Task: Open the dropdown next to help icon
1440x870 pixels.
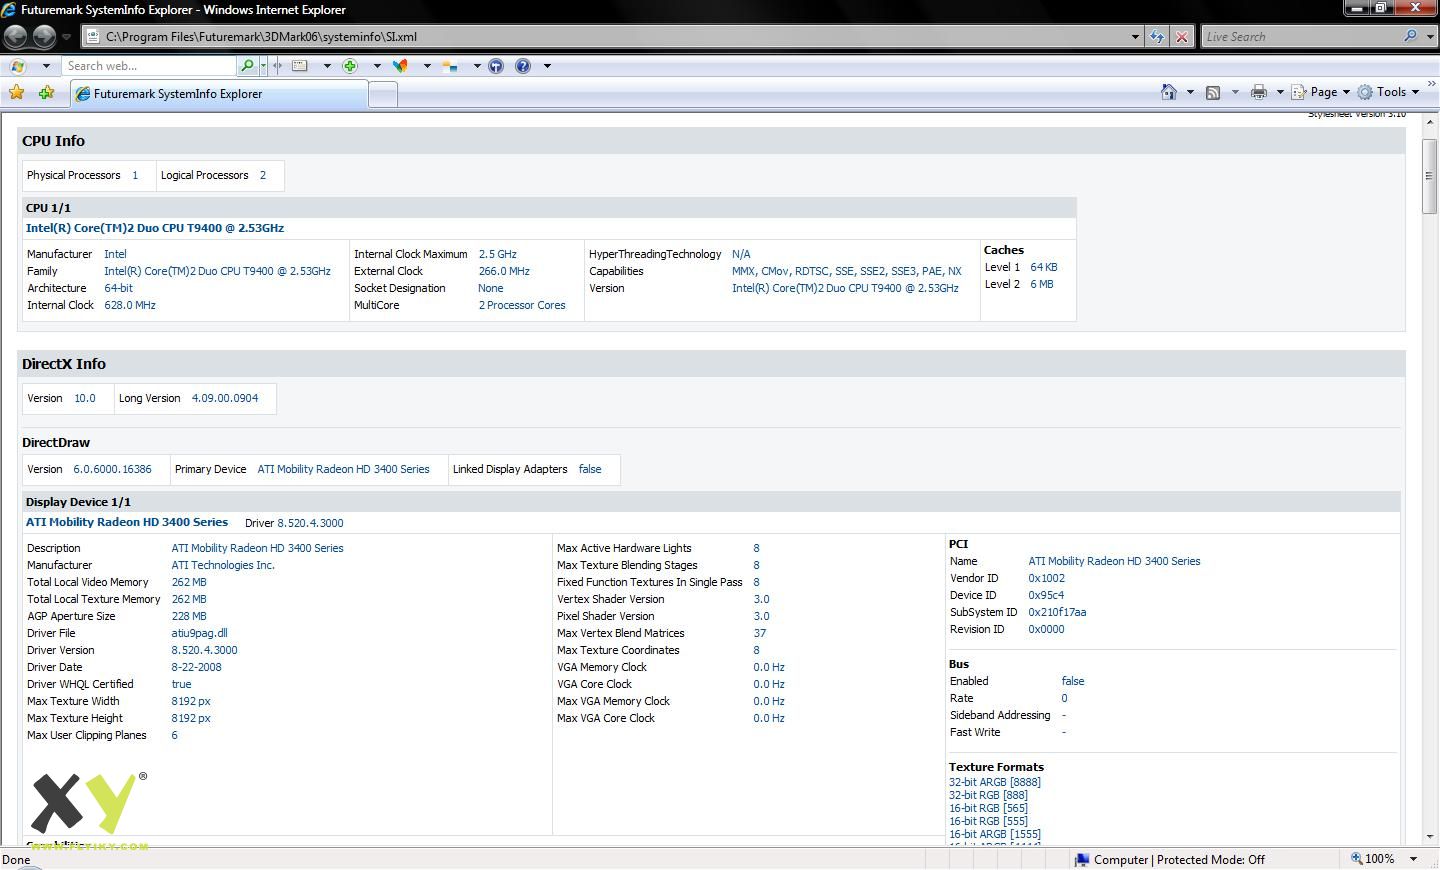Action: pyautogui.click(x=547, y=66)
